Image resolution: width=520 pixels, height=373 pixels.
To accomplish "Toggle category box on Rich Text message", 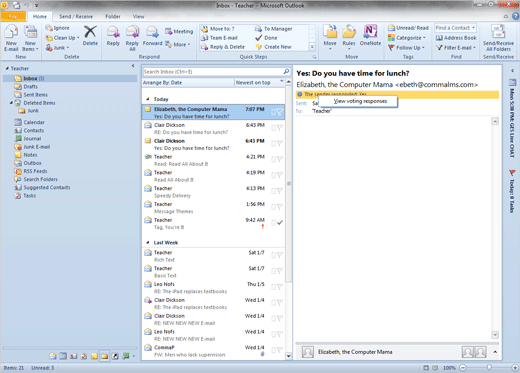I will 273,255.
